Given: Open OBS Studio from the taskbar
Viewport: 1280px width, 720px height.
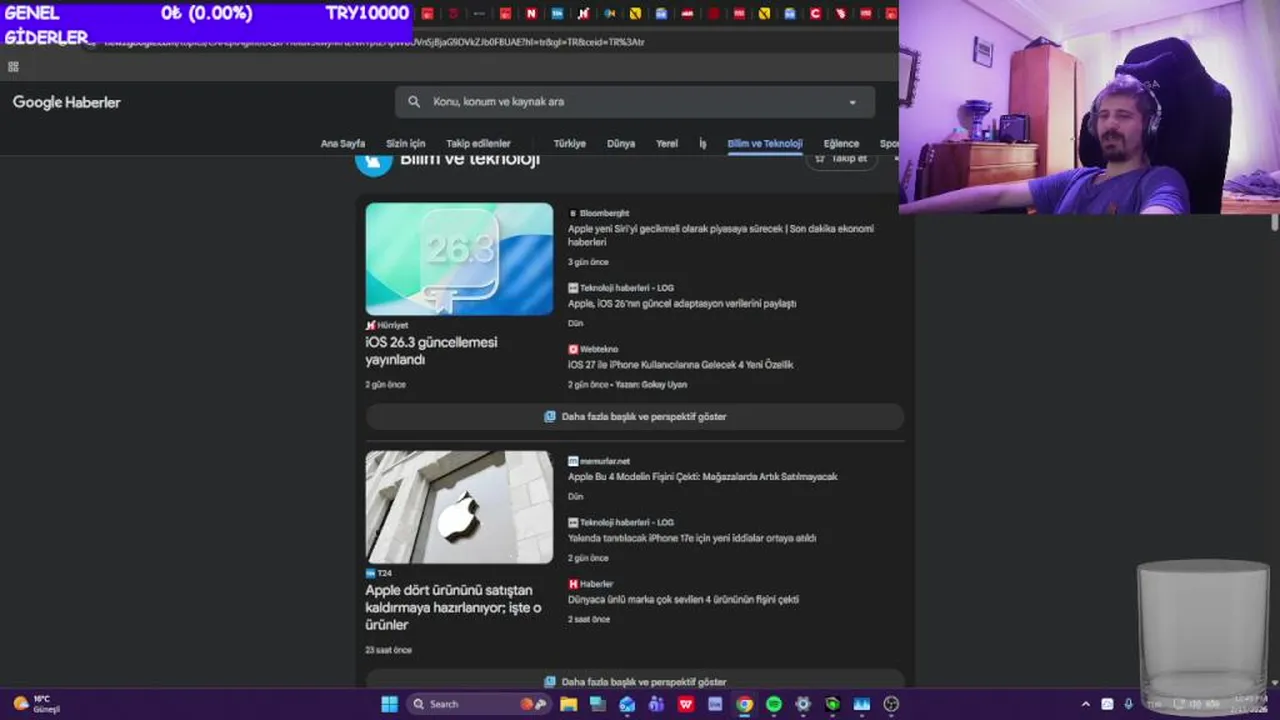Looking at the screenshot, I should coord(891,704).
